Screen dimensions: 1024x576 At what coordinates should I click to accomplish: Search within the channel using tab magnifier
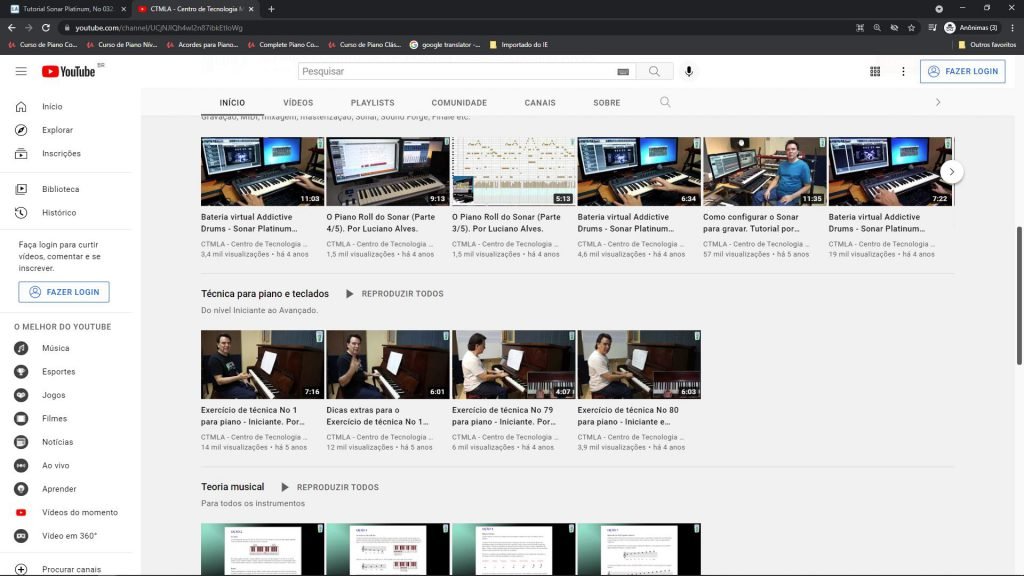tap(665, 102)
